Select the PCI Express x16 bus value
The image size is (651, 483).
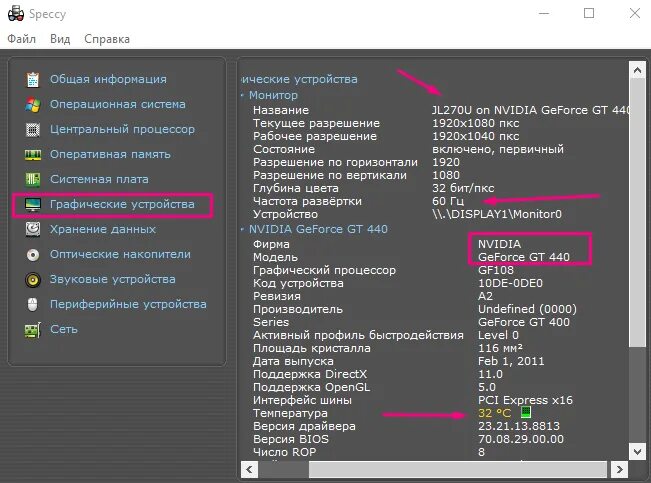tap(526, 400)
